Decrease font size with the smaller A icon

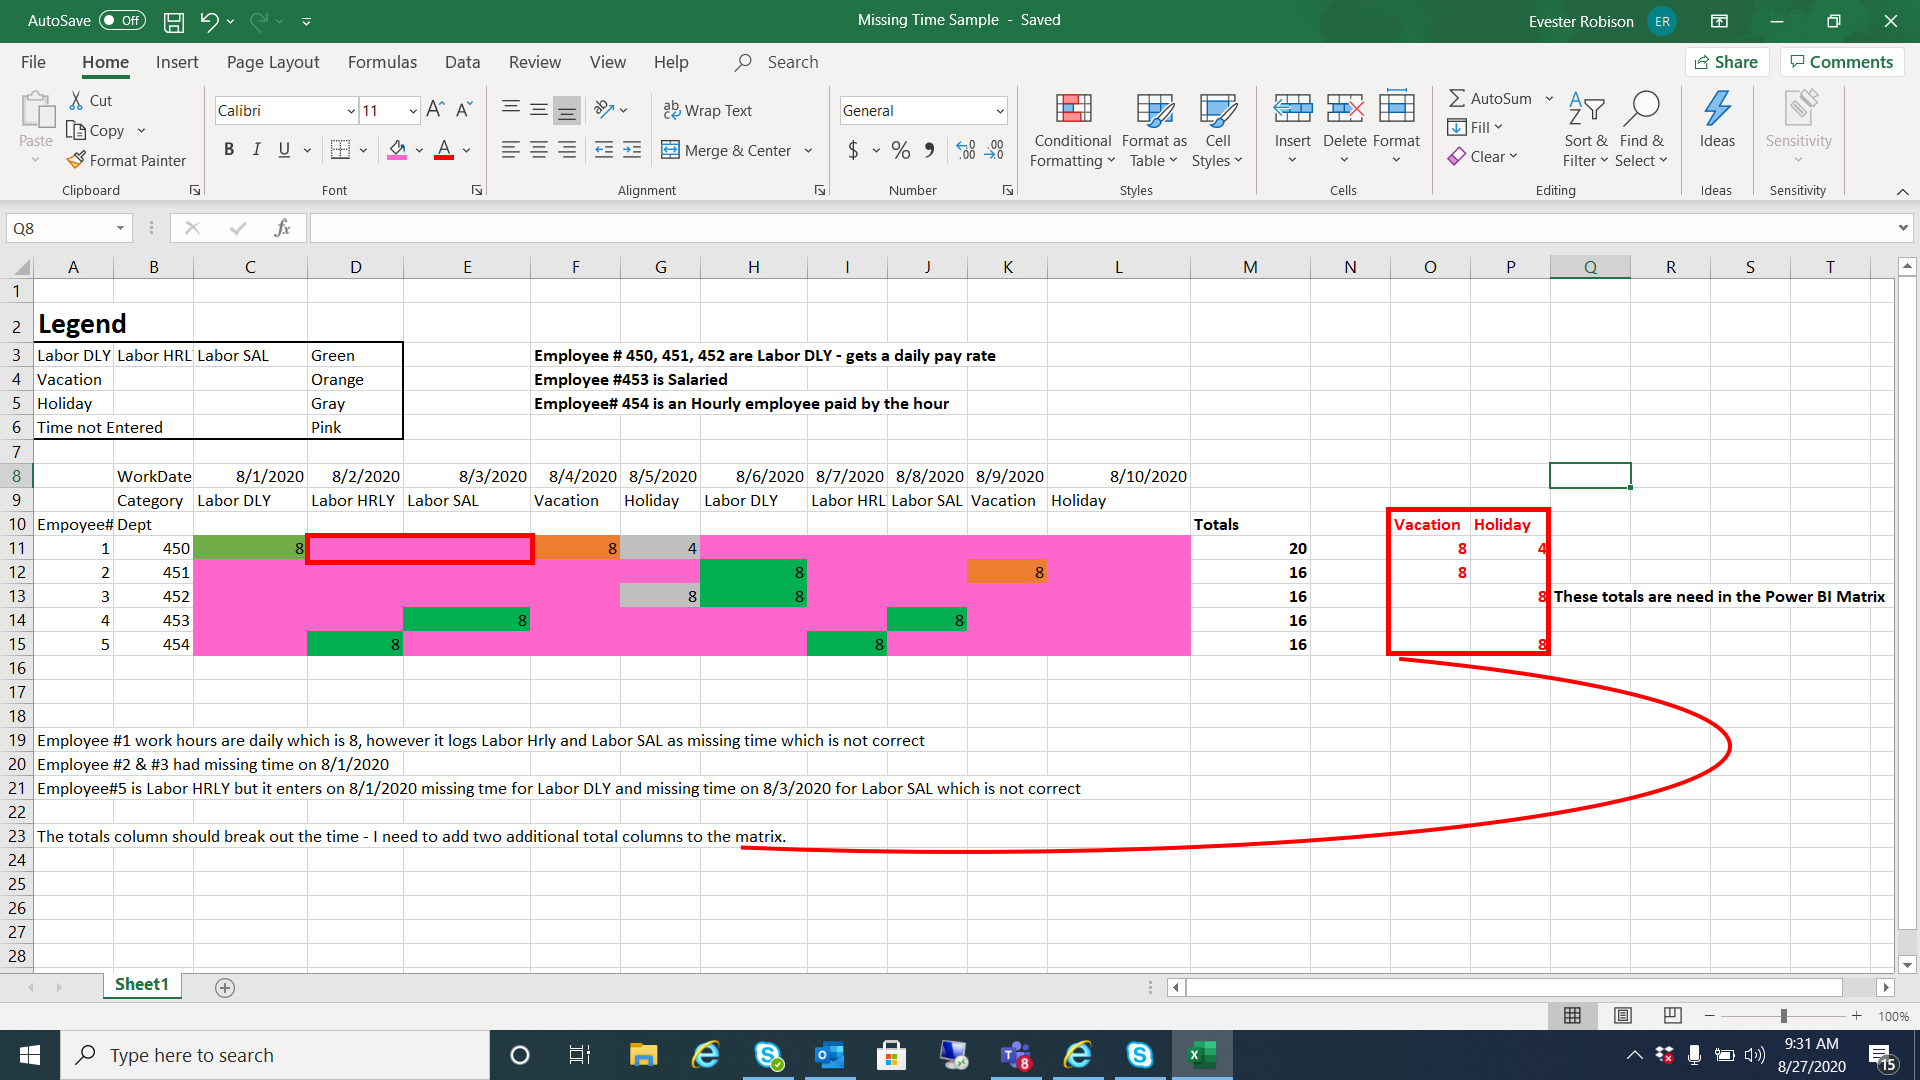pos(464,110)
